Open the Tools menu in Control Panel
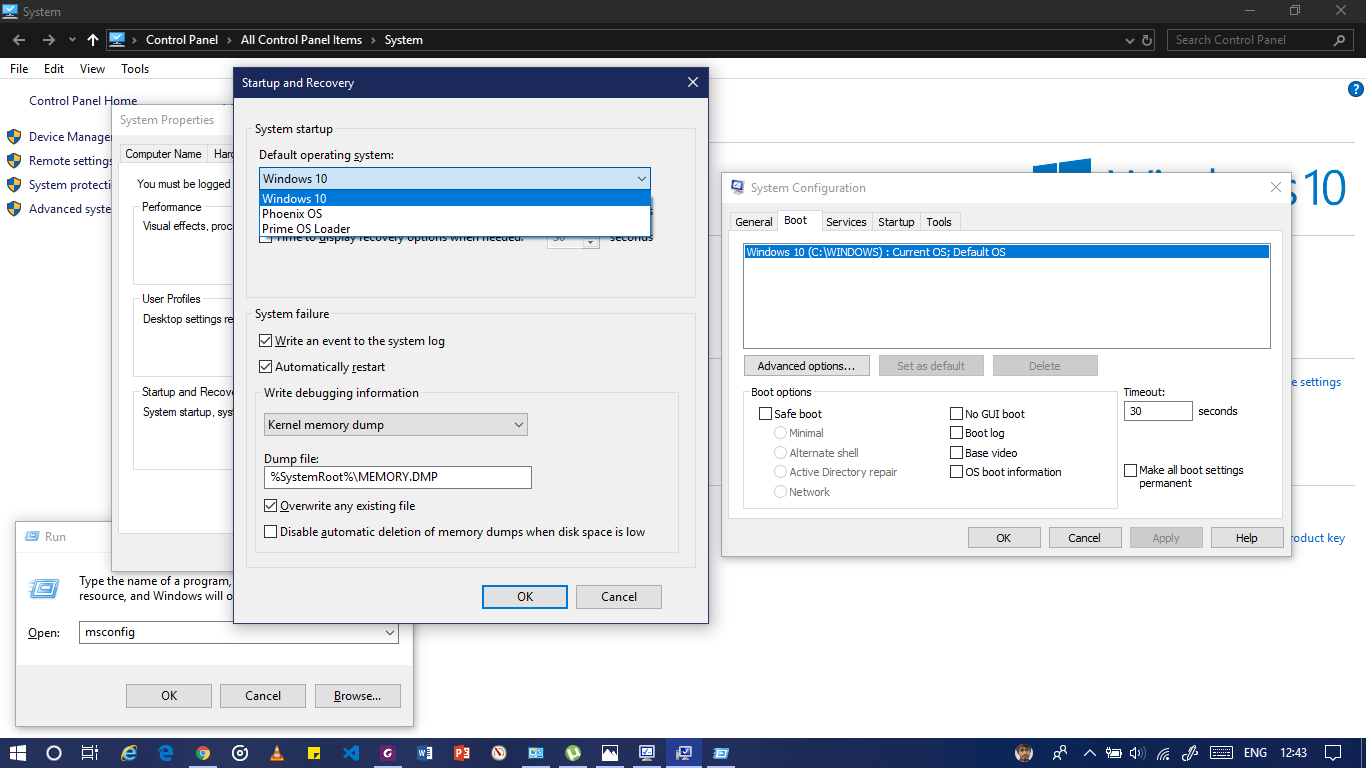Screen dimensions: 1366x768 click(135, 69)
